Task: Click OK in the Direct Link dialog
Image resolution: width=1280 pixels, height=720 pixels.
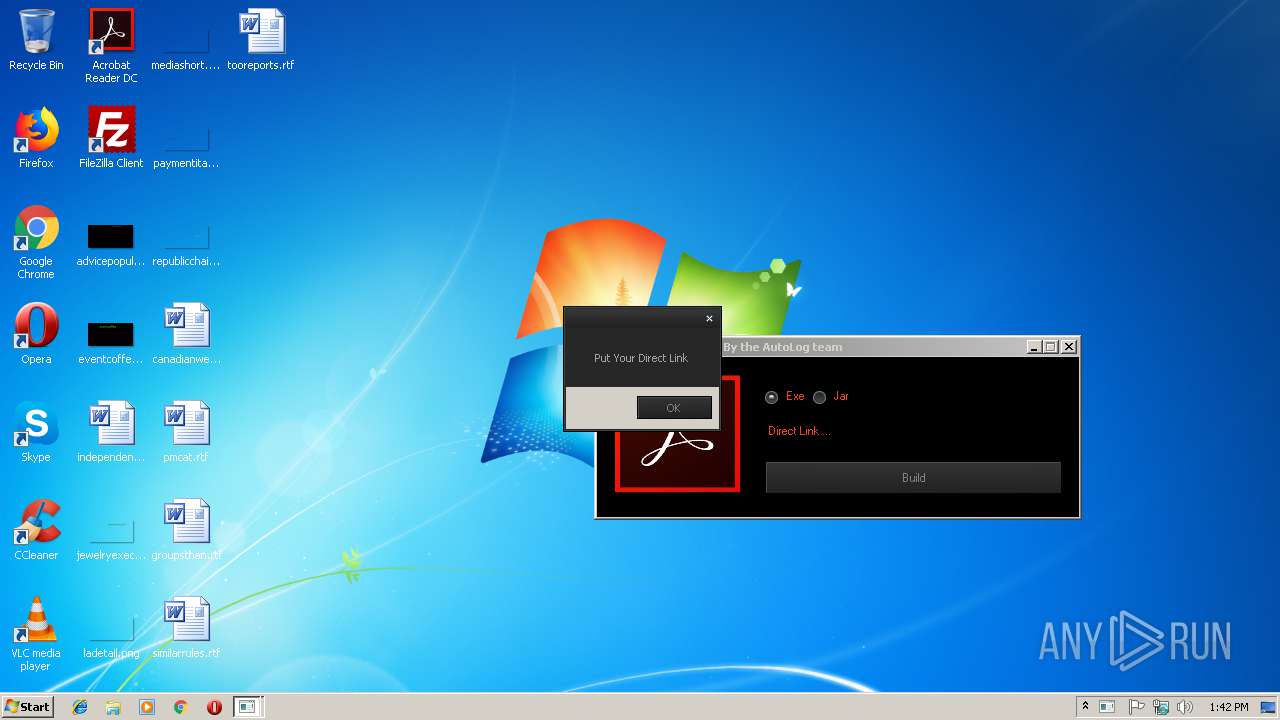Action: (674, 407)
